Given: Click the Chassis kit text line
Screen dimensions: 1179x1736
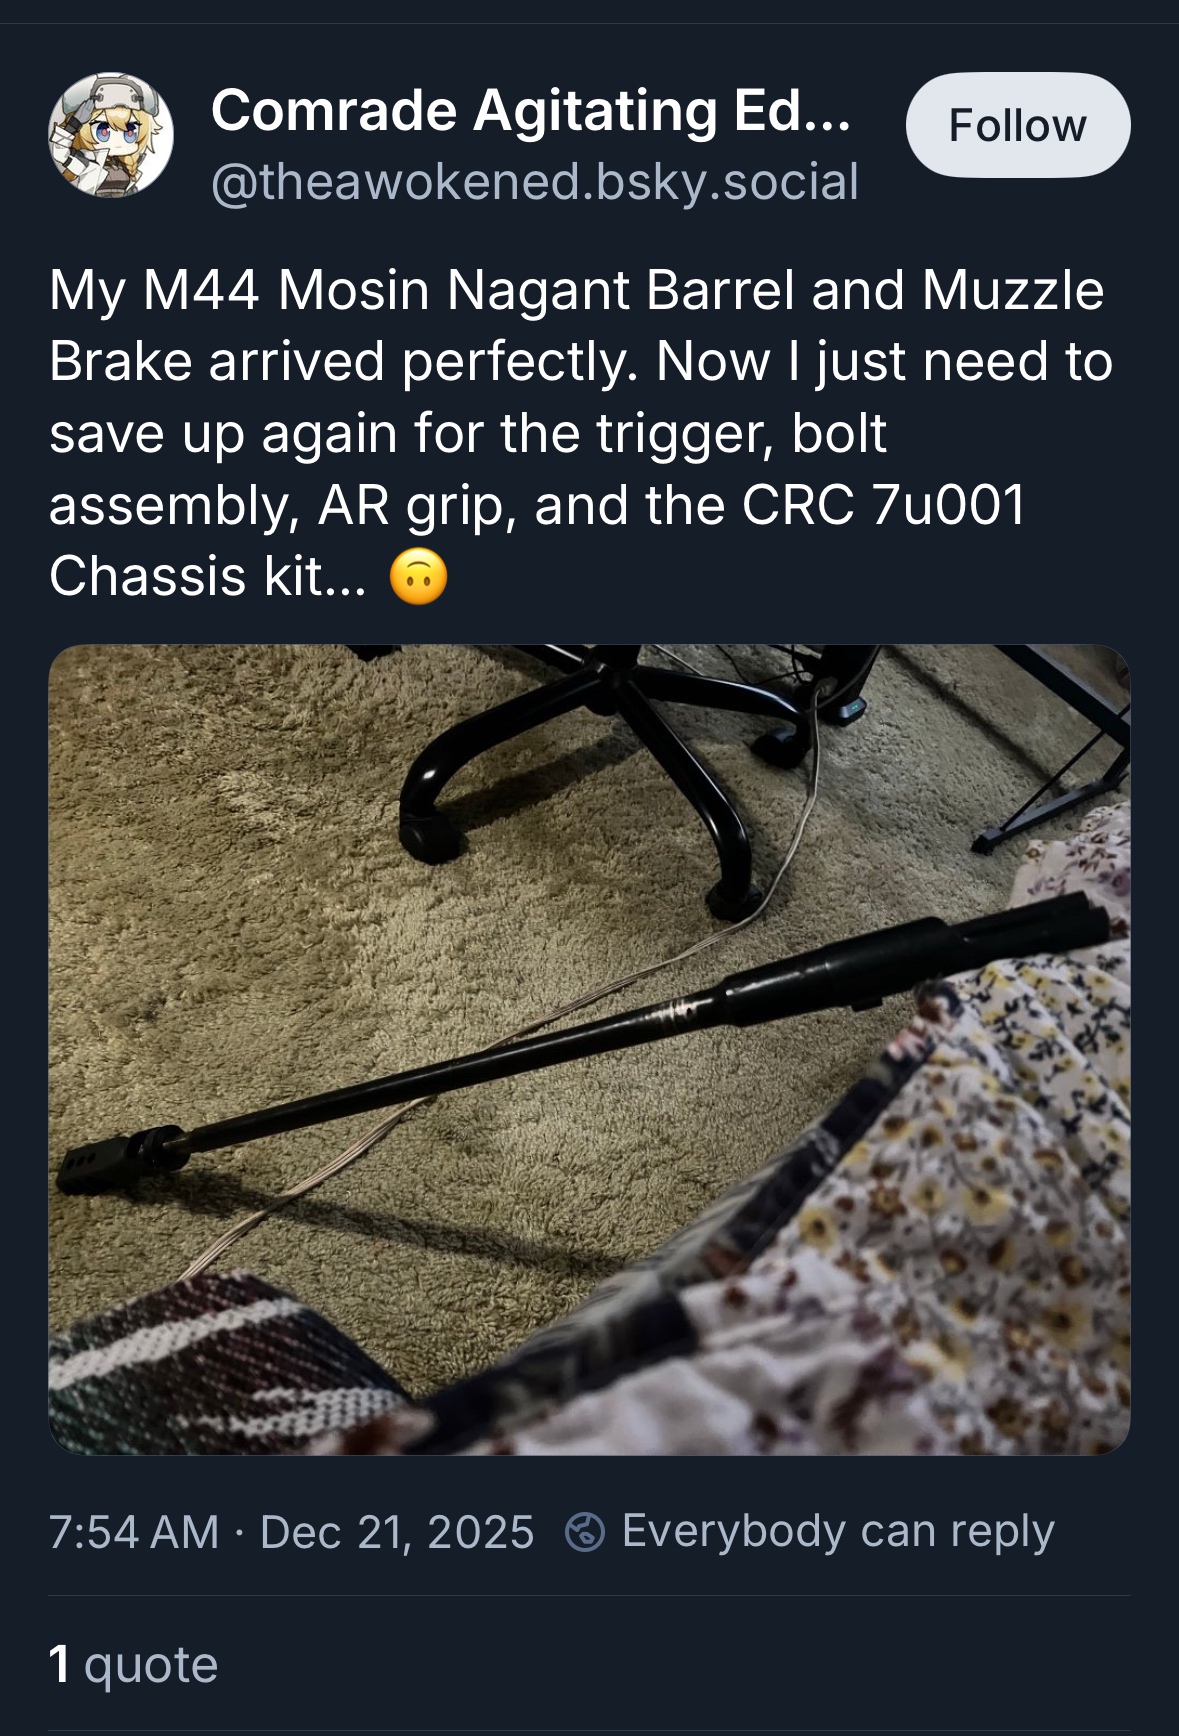Looking at the screenshot, I should (207, 577).
